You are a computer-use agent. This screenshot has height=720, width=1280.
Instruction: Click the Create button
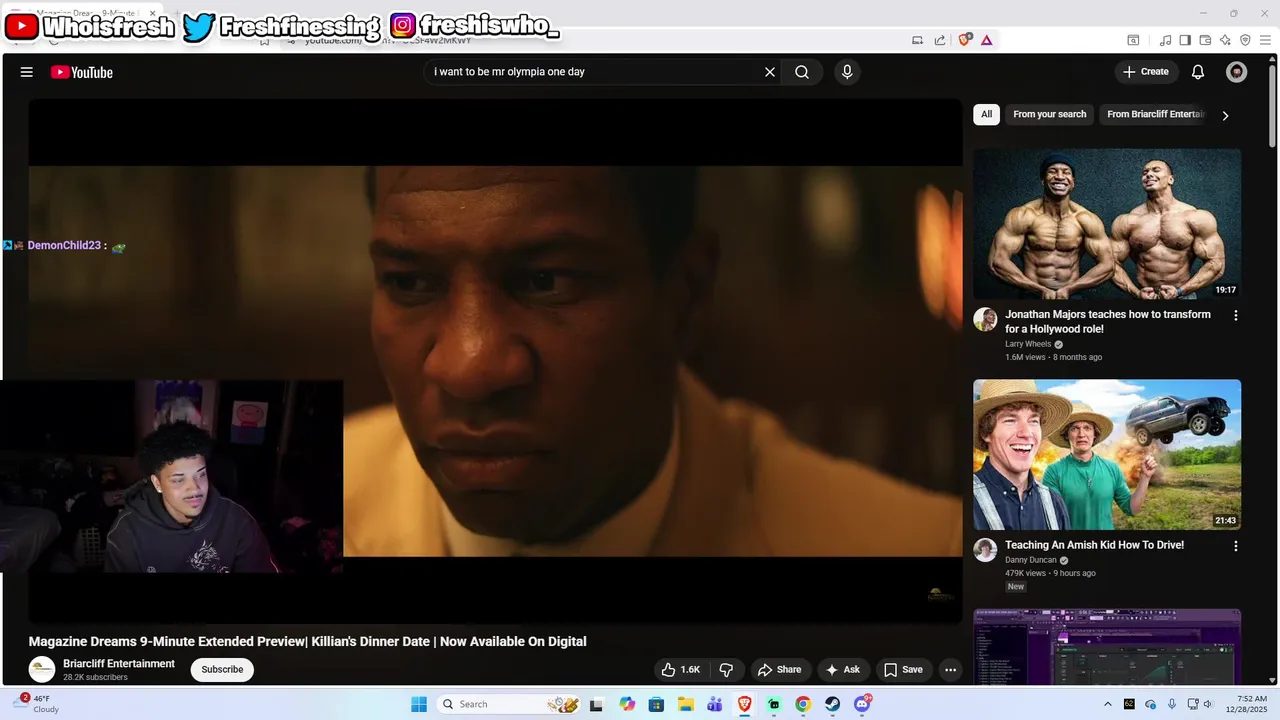pyautogui.click(x=1146, y=72)
